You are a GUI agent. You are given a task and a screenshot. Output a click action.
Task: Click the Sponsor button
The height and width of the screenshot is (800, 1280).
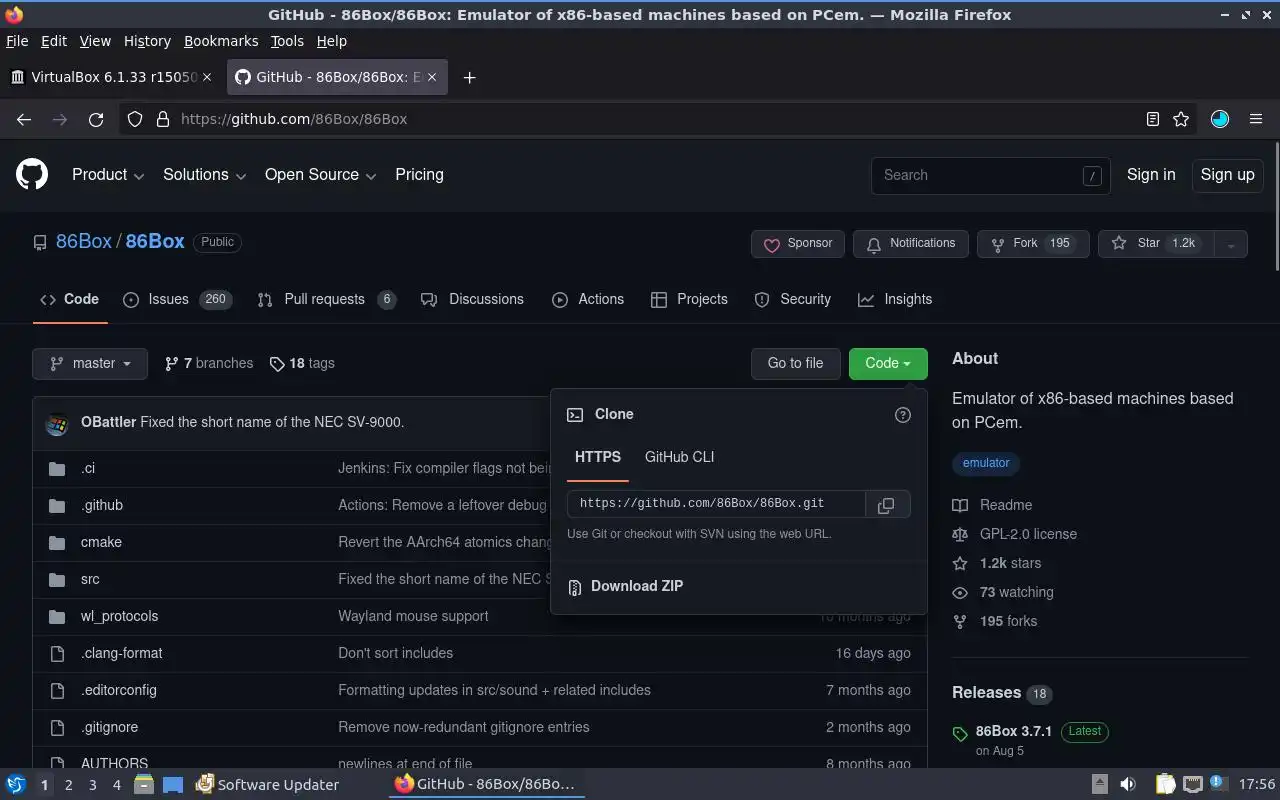click(x=798, y=244)
